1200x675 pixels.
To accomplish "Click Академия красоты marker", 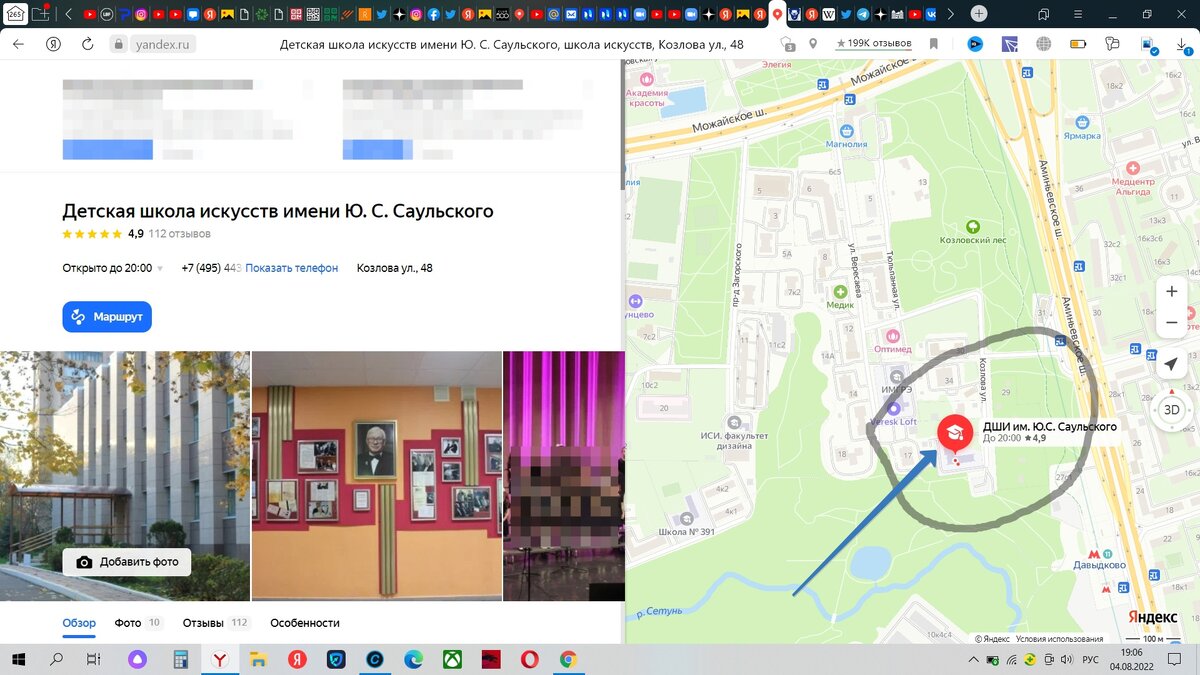I will coord(646,79).
